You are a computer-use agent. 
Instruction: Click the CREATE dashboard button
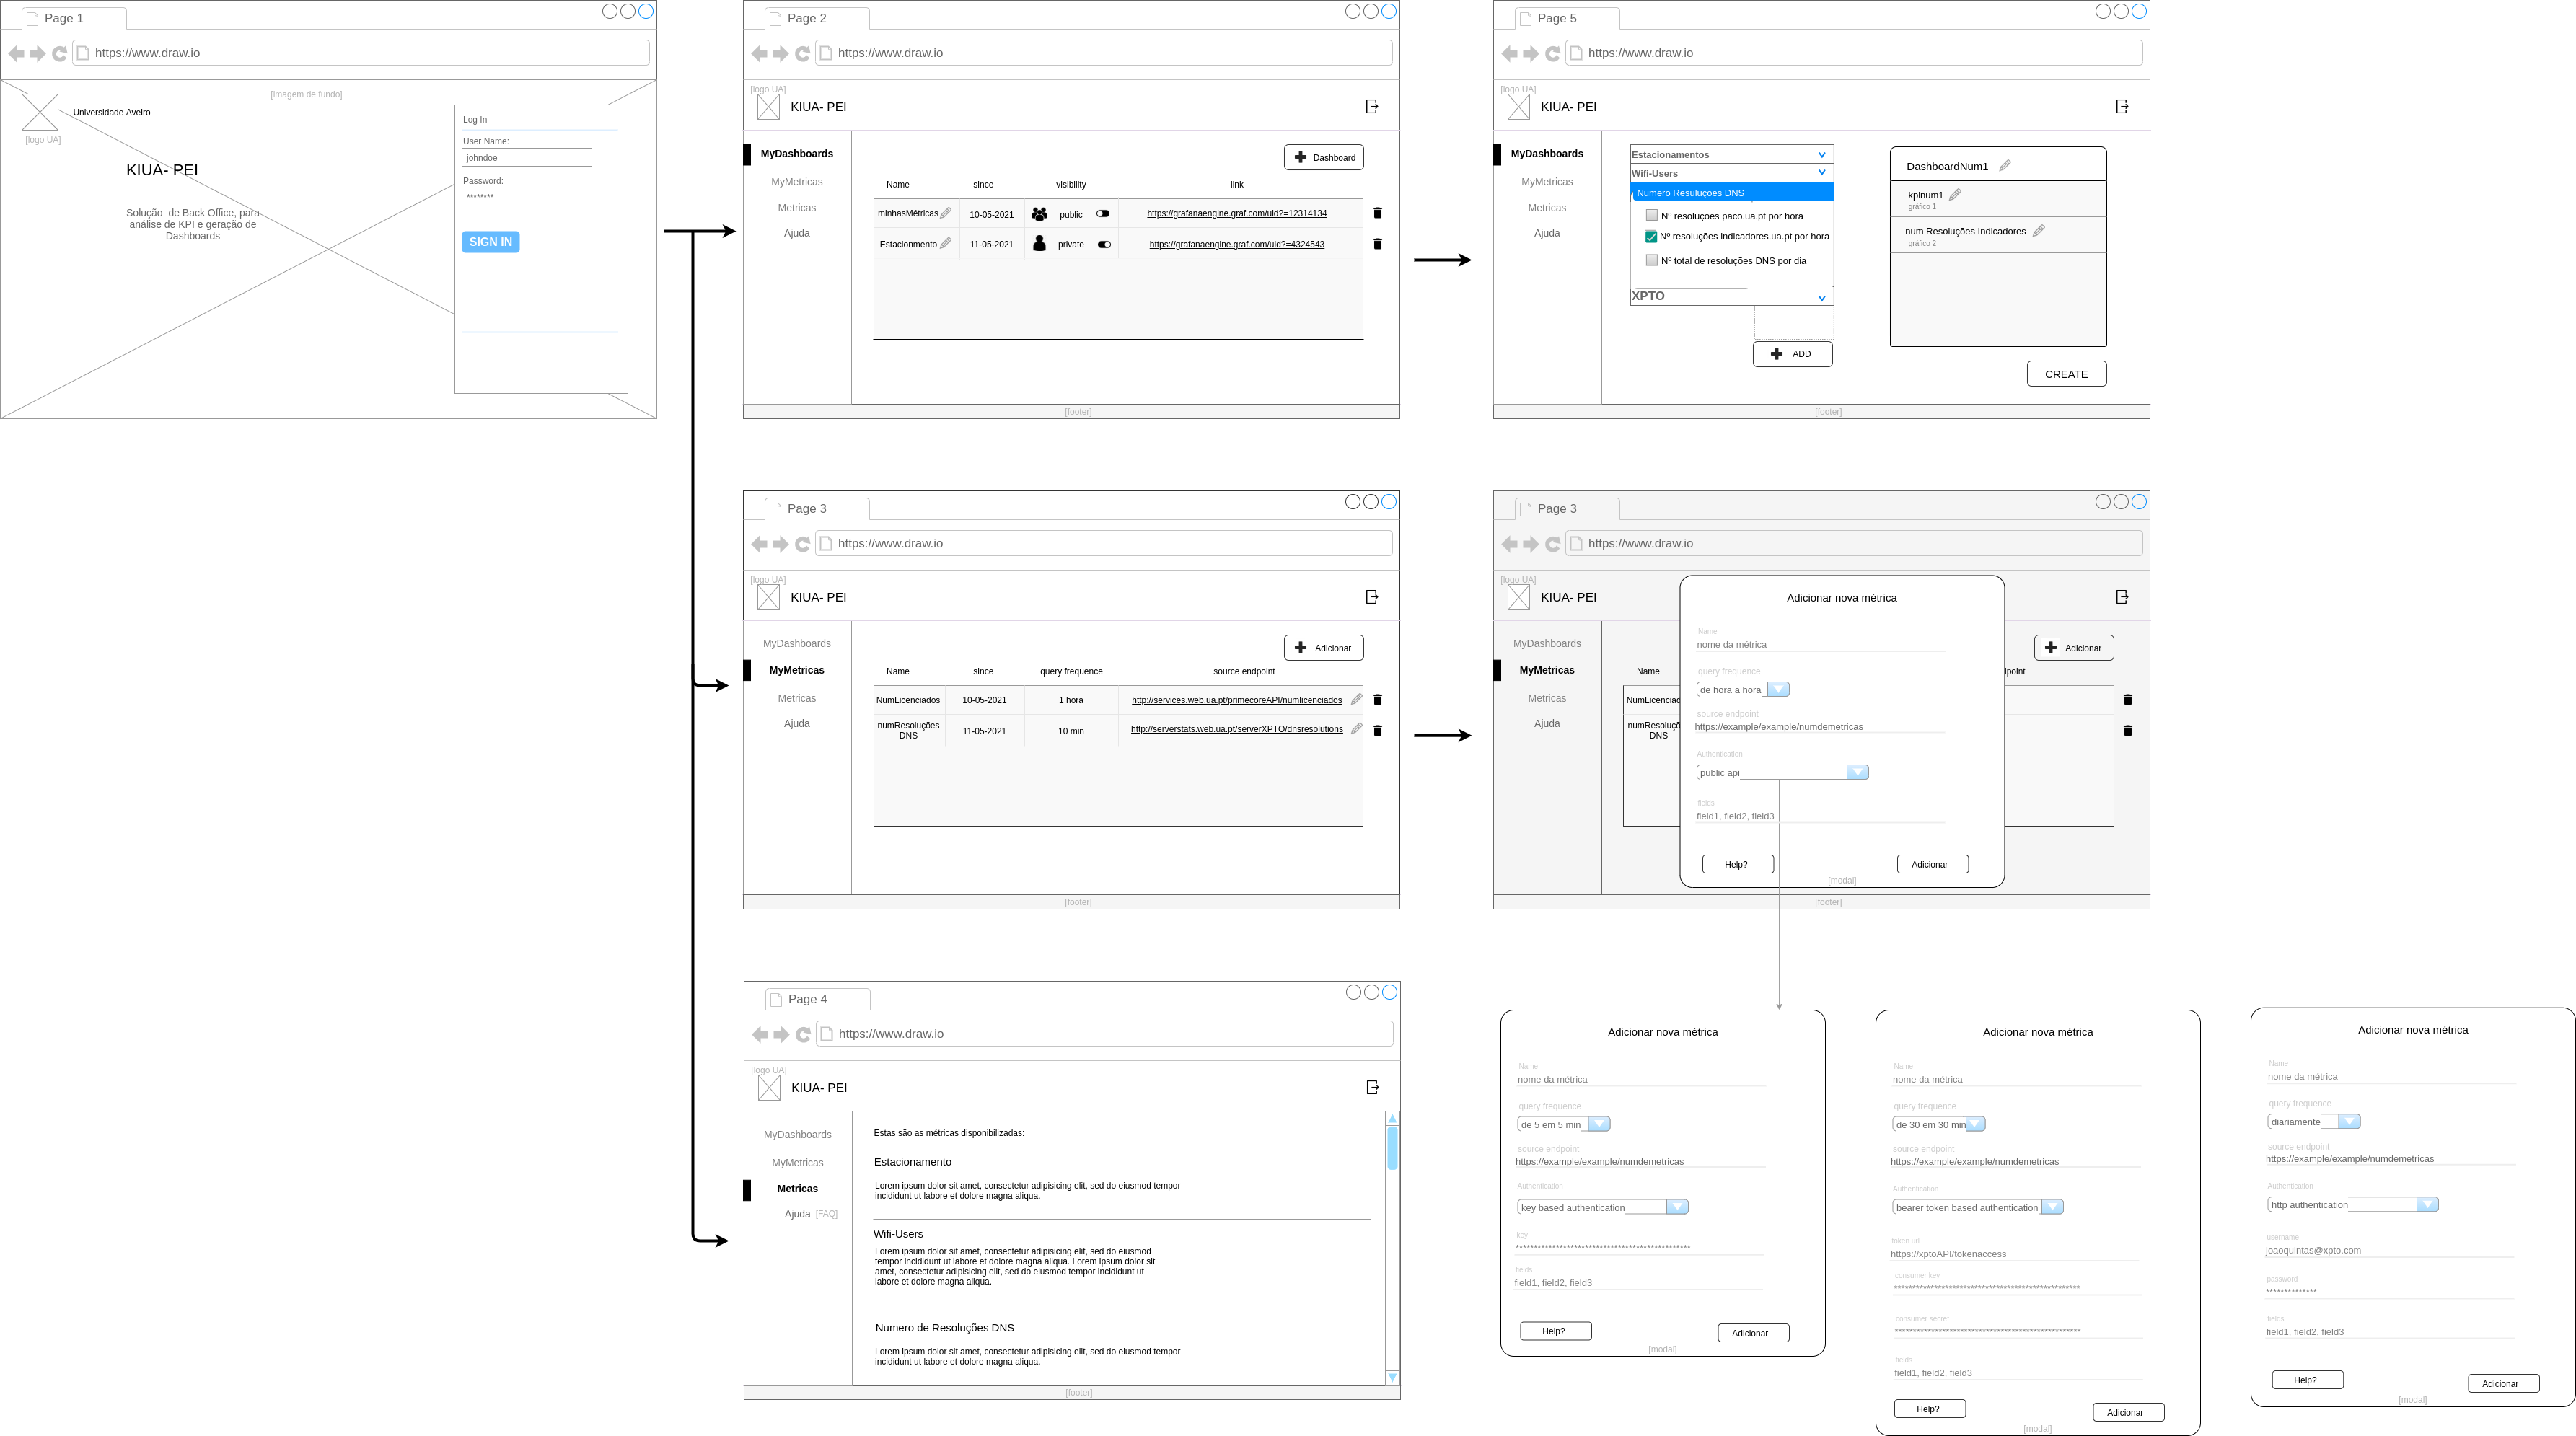tap(2066, 374)
